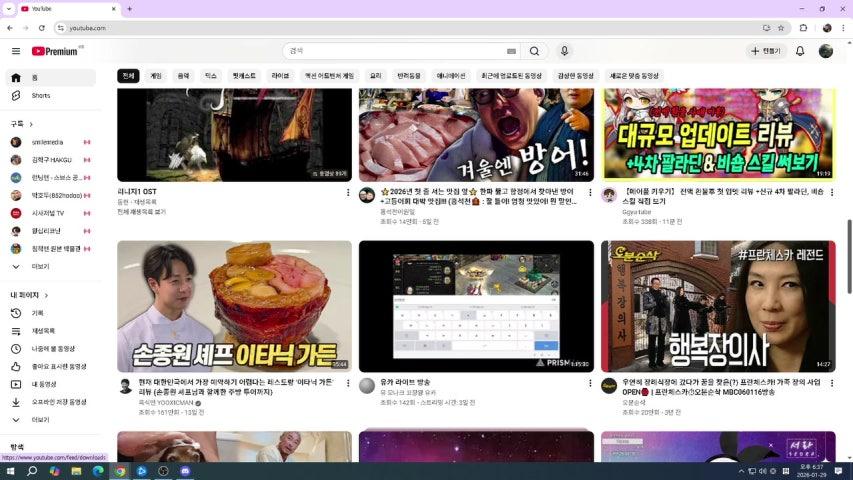Open offline downloads sidebar item
The height and width of the screenshot is (480, 853).
51,402
